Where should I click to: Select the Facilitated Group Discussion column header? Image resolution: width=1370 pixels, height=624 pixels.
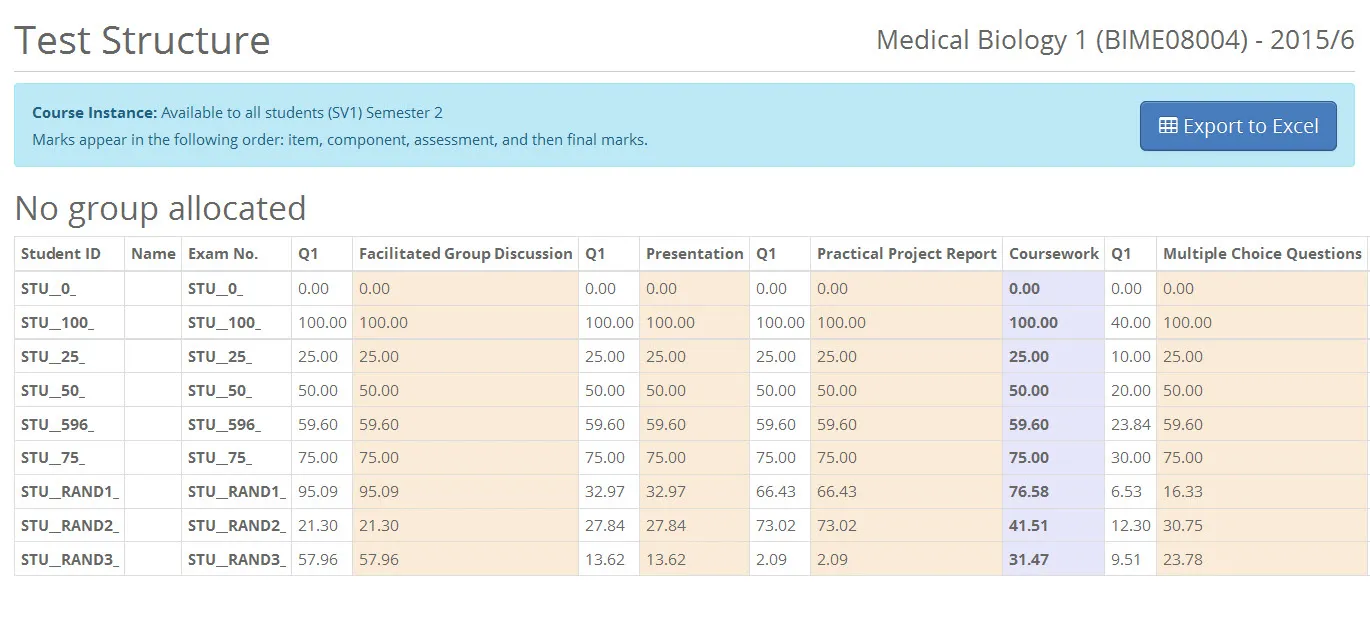pyautogui.click(x=465, y=253)
